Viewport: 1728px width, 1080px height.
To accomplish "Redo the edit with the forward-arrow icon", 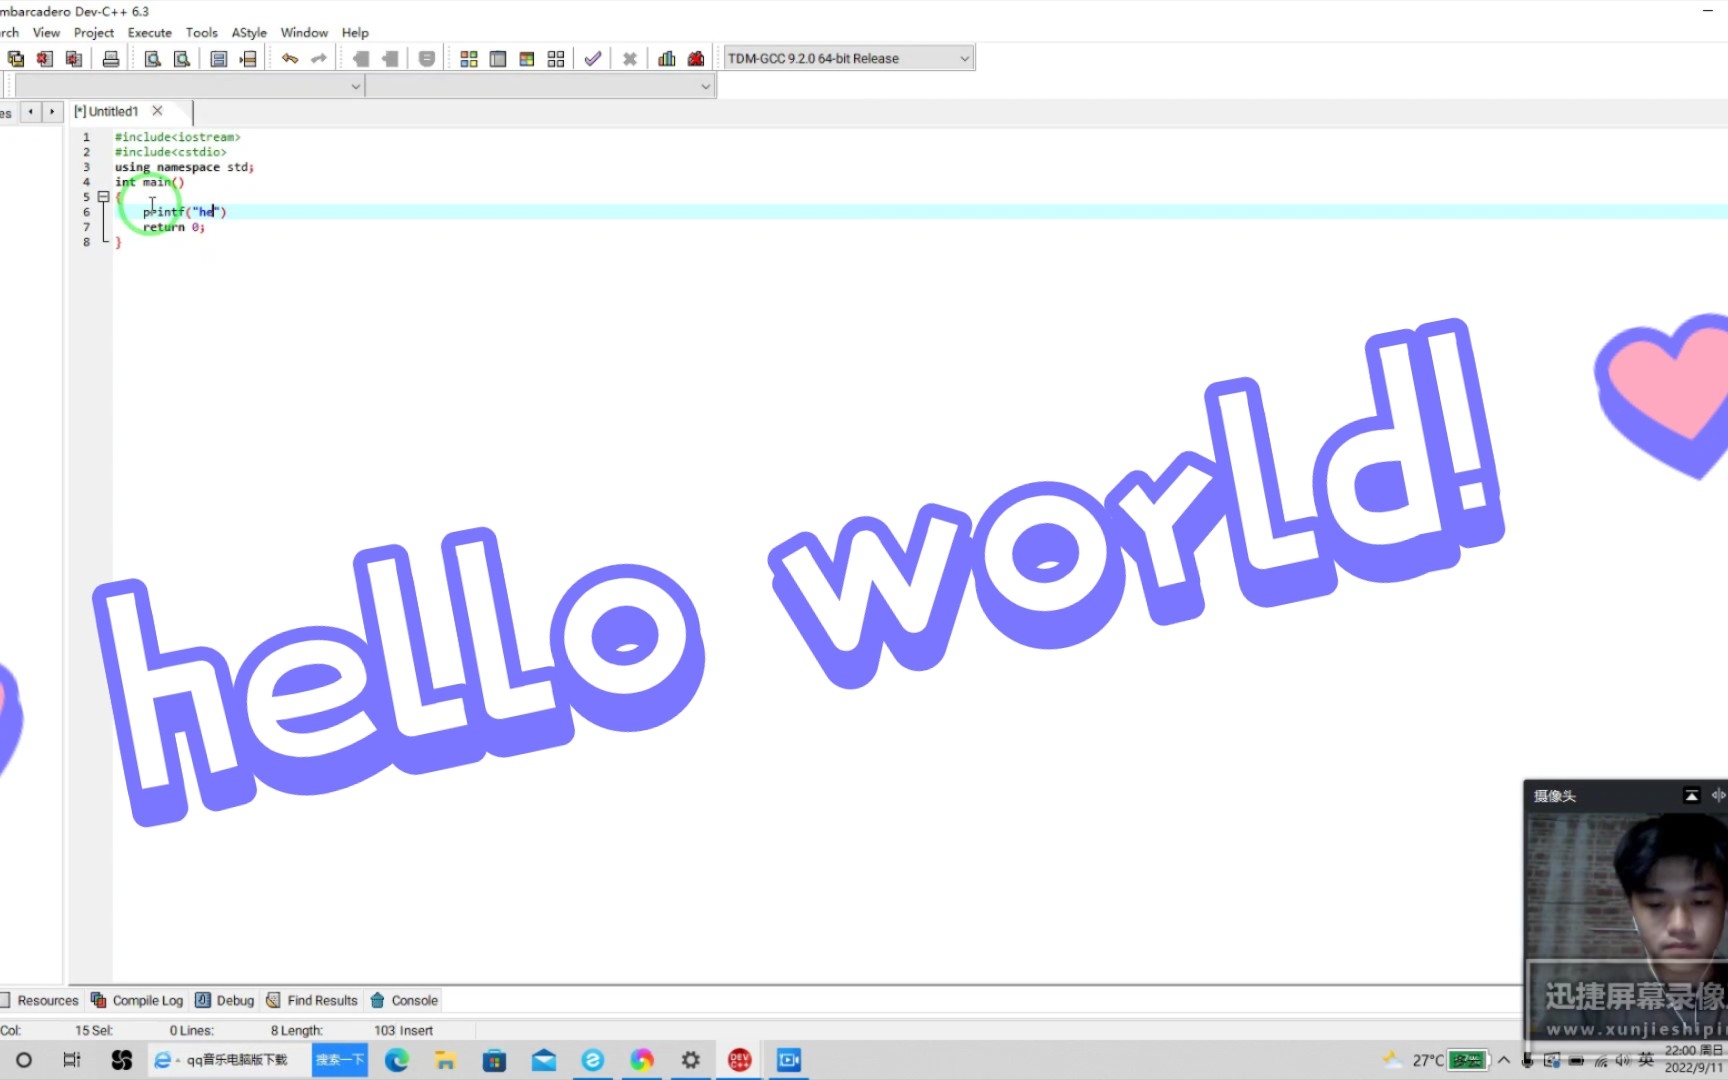I will pyautogui.click(x=318, y=57).
